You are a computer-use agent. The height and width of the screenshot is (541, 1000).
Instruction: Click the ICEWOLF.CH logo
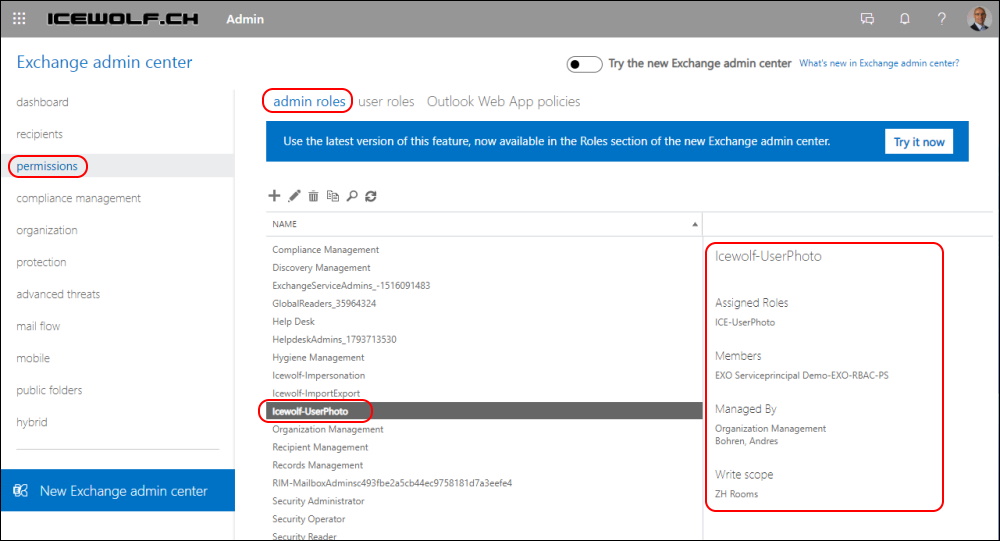coord(122,19)
